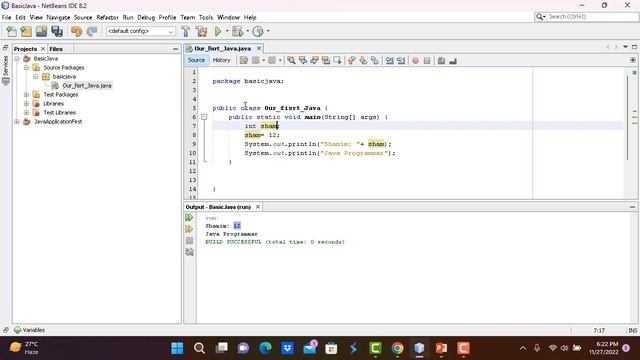This screenshot has height=360, width=640.
Task: Click the Redo toolbar icon
Action: click(x=92, y=31)
